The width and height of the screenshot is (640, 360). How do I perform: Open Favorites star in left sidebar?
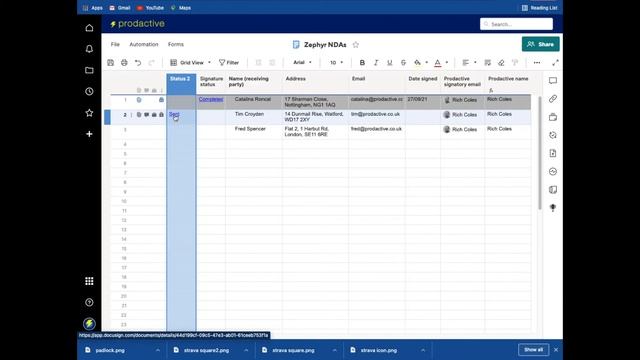click(89, 113)
